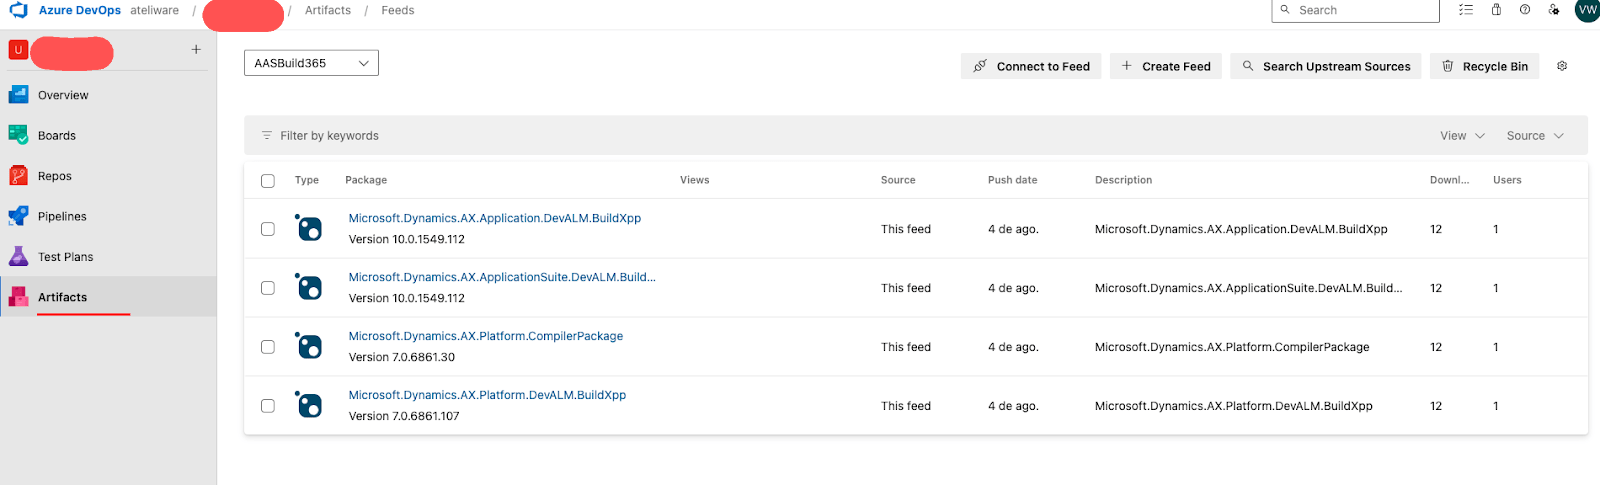Select Pipelines in the sidebar
Viewport: 1600px width, 485px height.
click(108, 216)
